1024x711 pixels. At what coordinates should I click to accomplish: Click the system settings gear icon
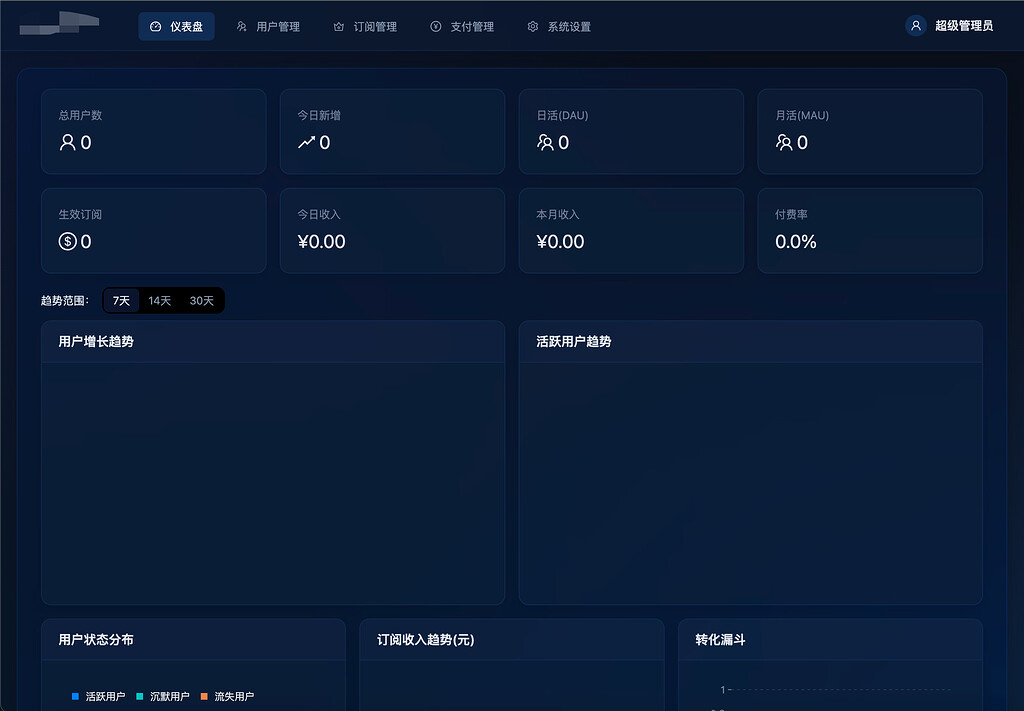pyautogui.click(x=533, y=27)
